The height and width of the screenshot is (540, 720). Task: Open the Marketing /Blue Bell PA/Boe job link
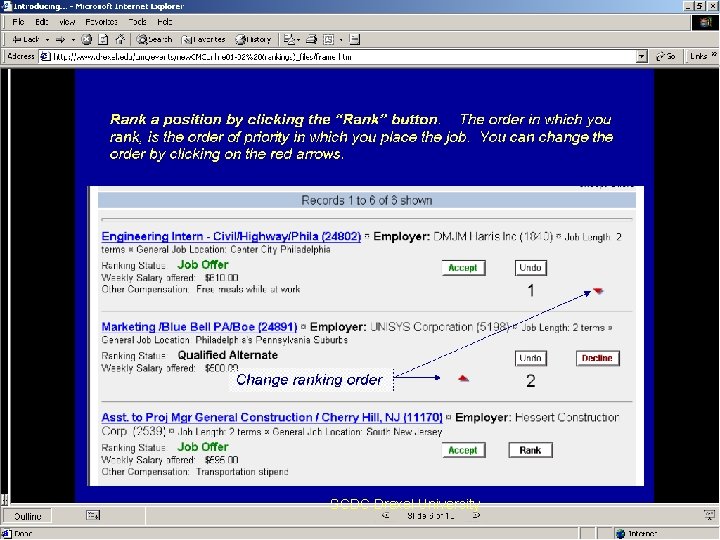click(x=199, y=327)
